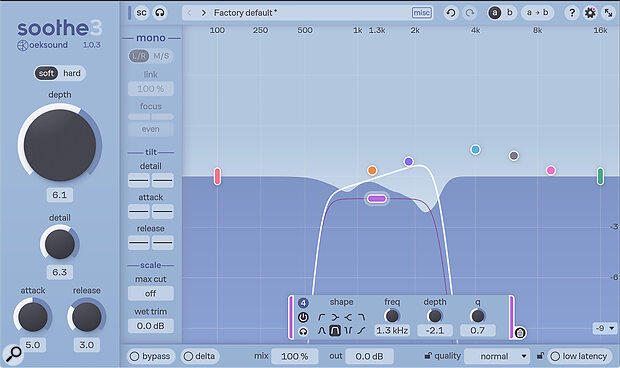620x368 pixels.
Task: Click the mono section header
Action: [151, 38]
